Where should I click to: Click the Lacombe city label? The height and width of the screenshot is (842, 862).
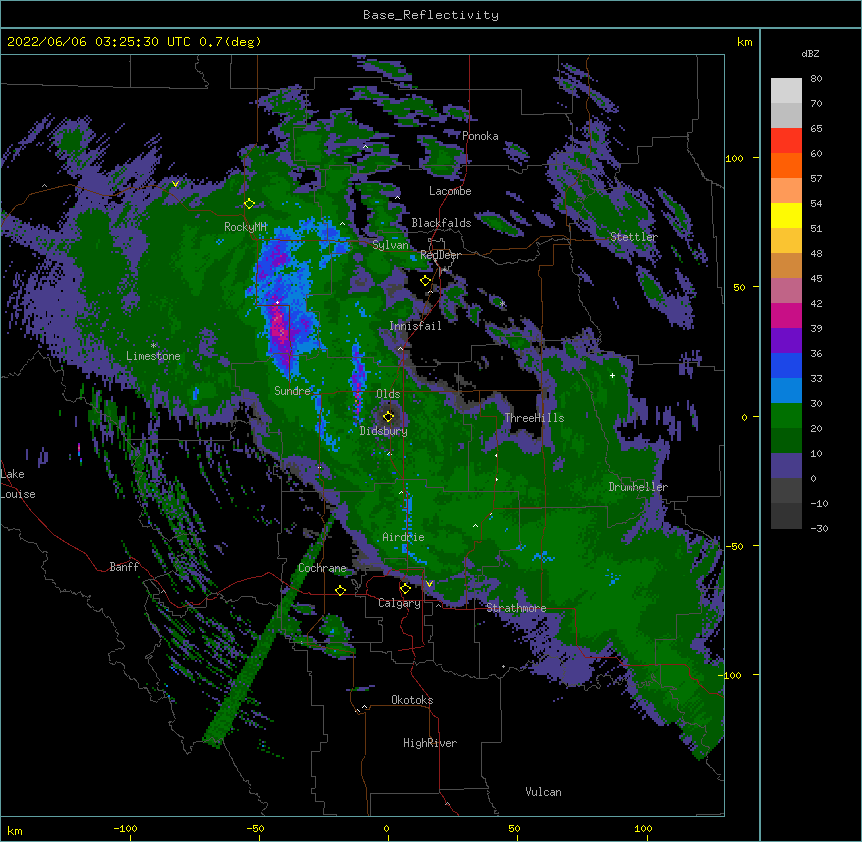tap(450, 191)
